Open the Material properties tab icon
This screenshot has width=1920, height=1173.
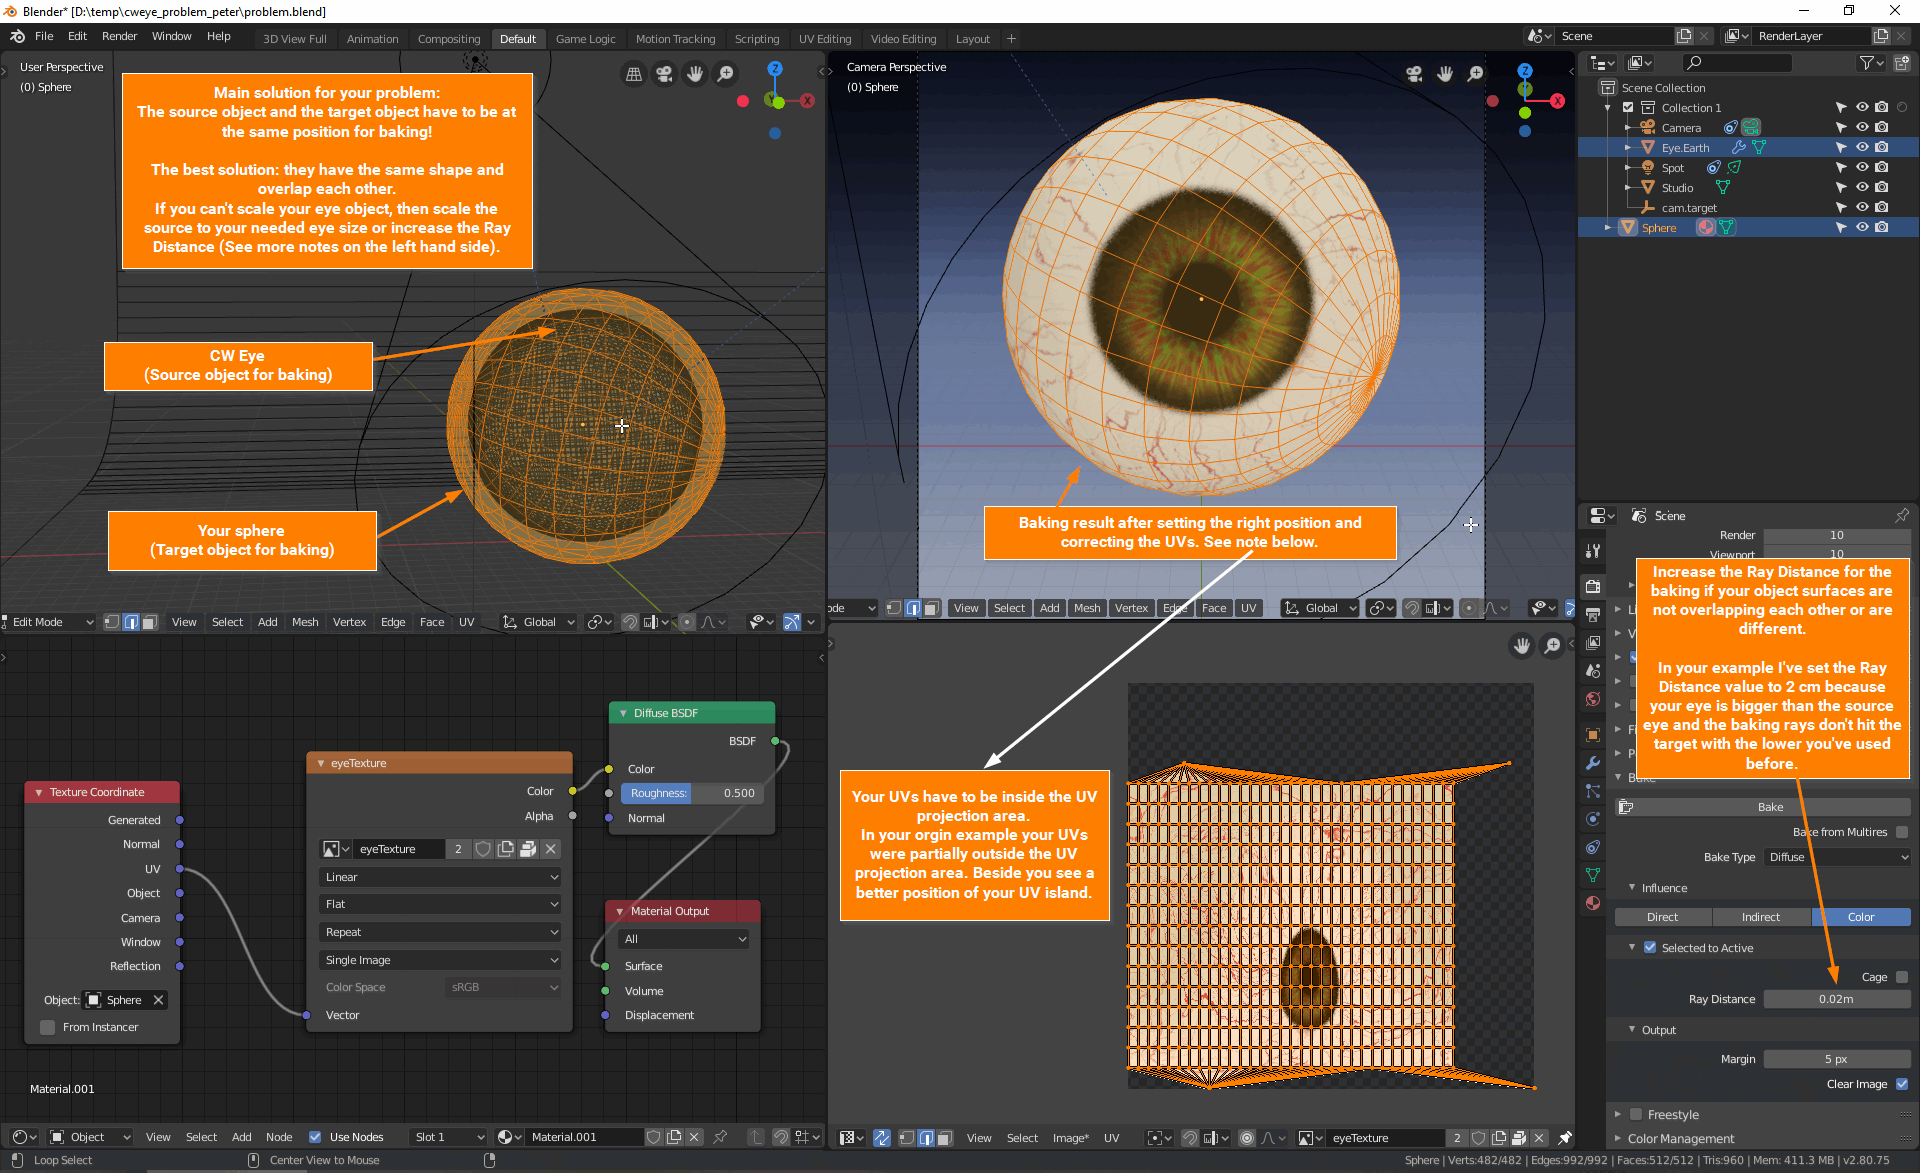click(x=1593, y=903)
